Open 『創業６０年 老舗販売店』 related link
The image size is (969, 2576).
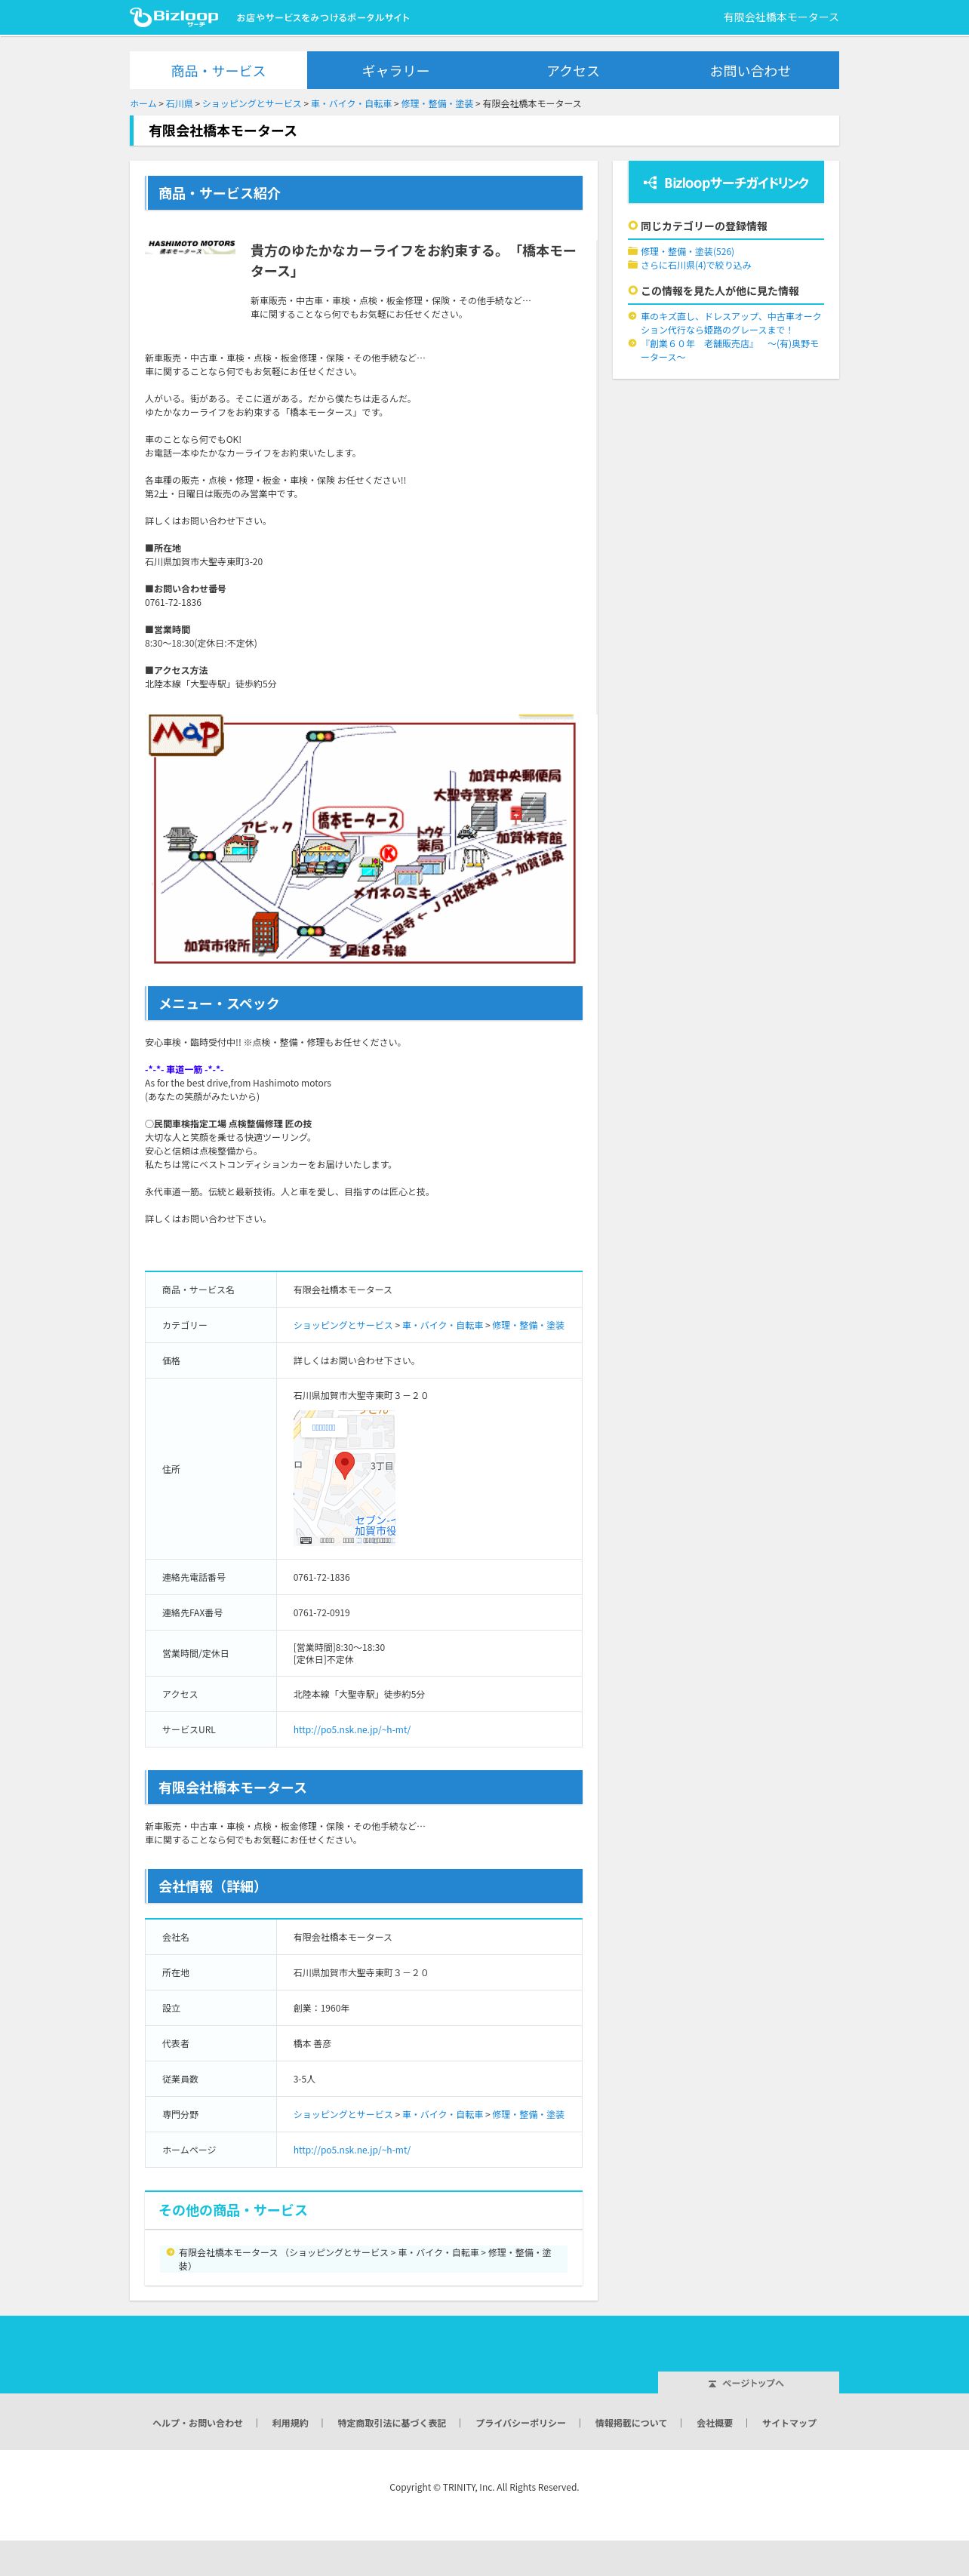coord(729,350)
